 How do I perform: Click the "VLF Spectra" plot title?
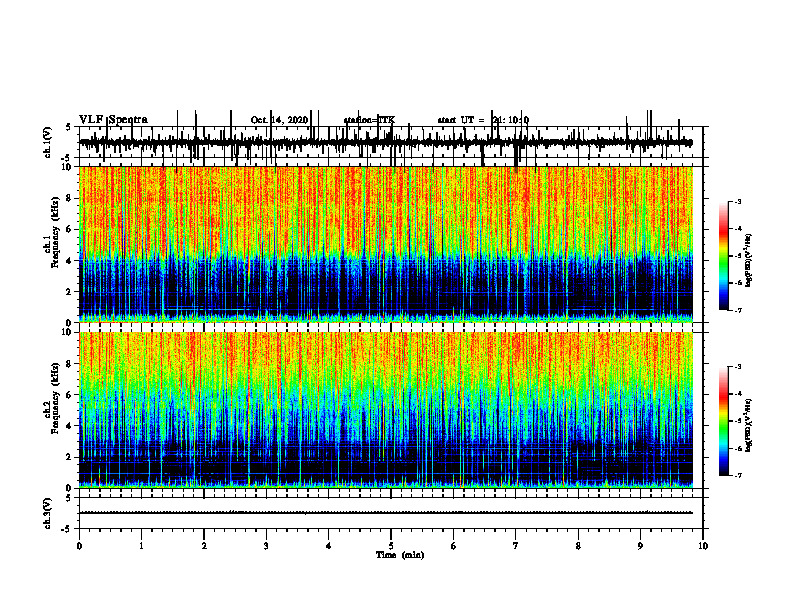113,120
